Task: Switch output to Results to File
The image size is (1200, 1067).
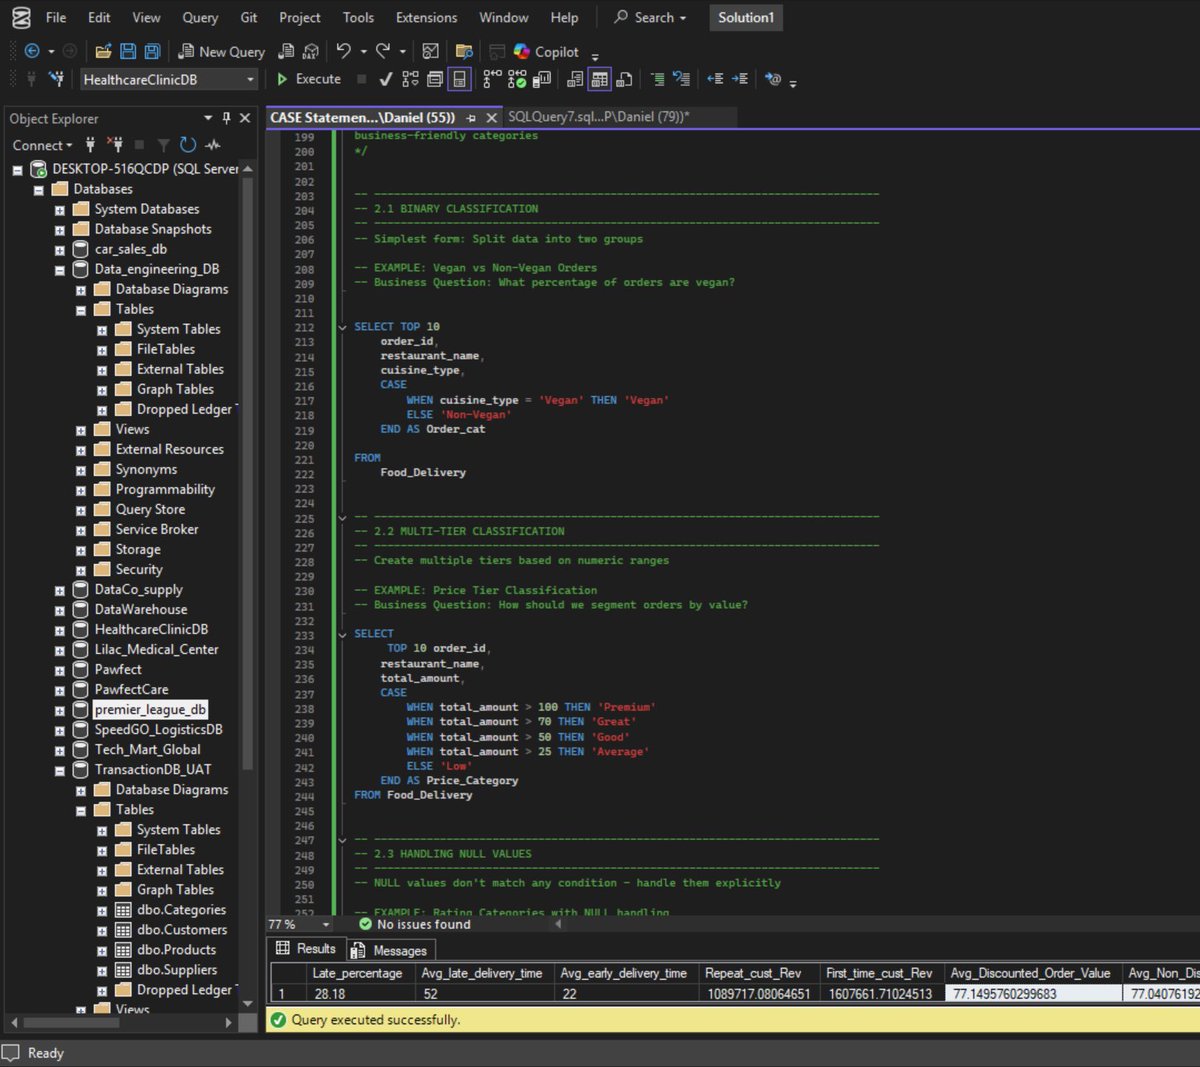Action: pyautogui.click(x=624, y=79)
